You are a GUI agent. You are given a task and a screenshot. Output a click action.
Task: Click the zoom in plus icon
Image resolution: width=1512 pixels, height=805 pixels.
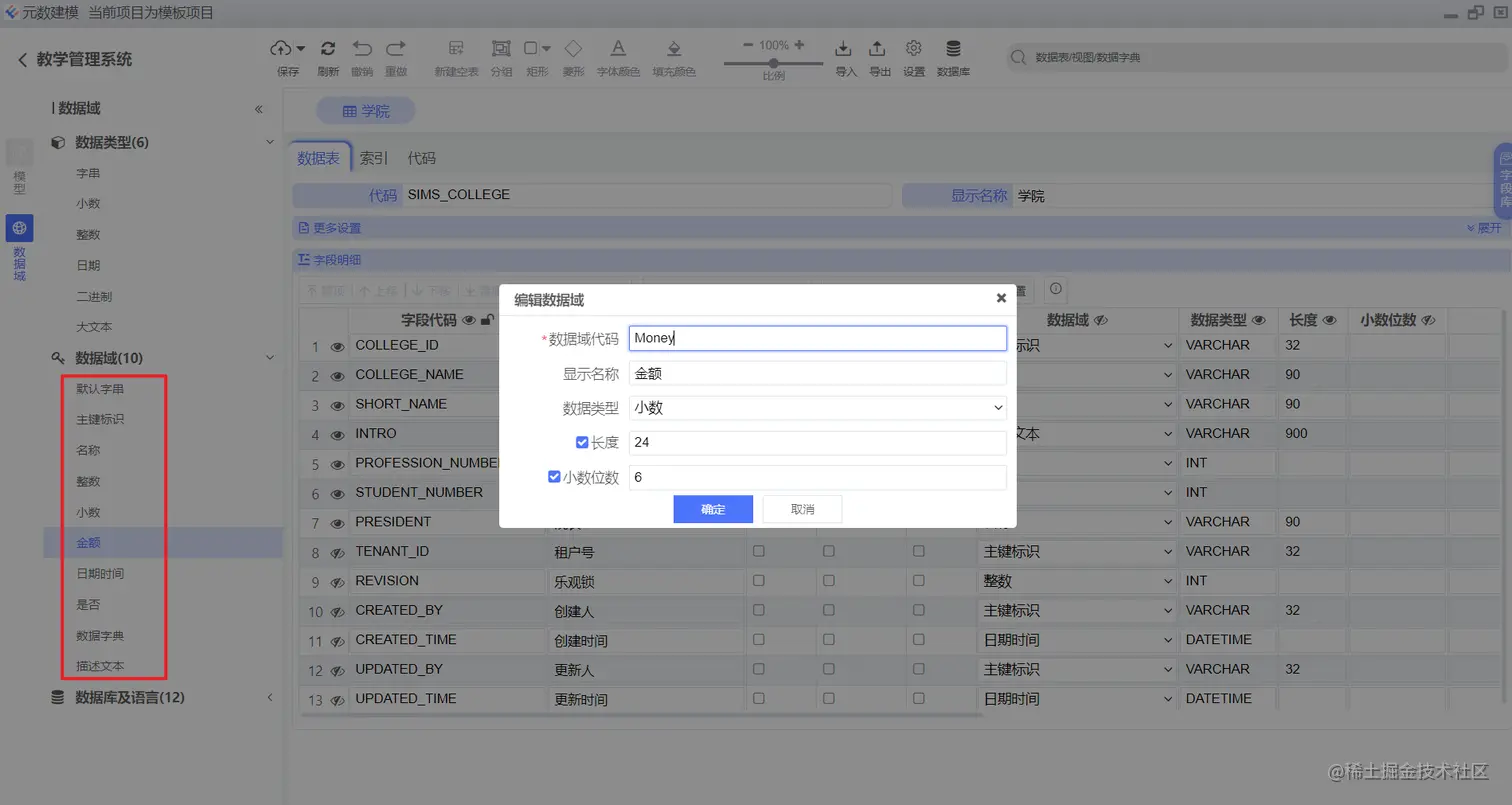799,45
